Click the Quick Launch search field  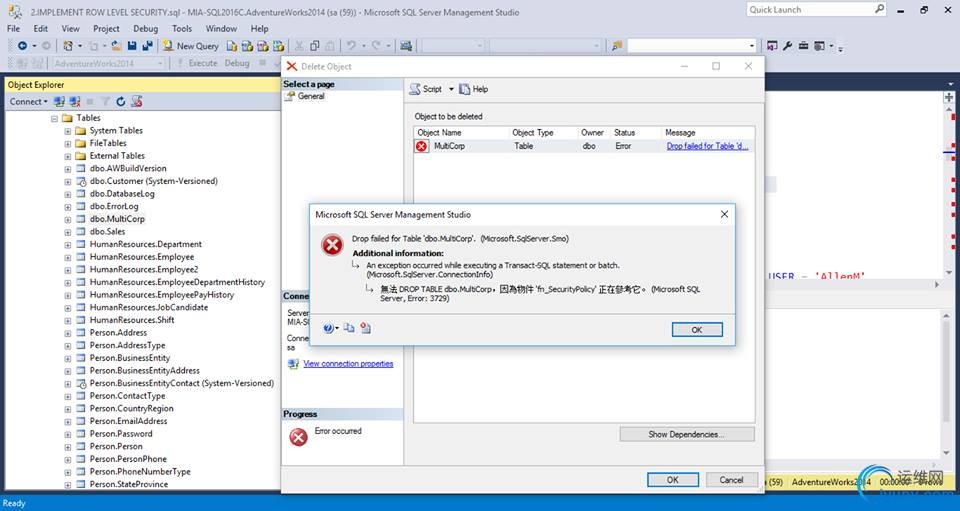[809, 10]
